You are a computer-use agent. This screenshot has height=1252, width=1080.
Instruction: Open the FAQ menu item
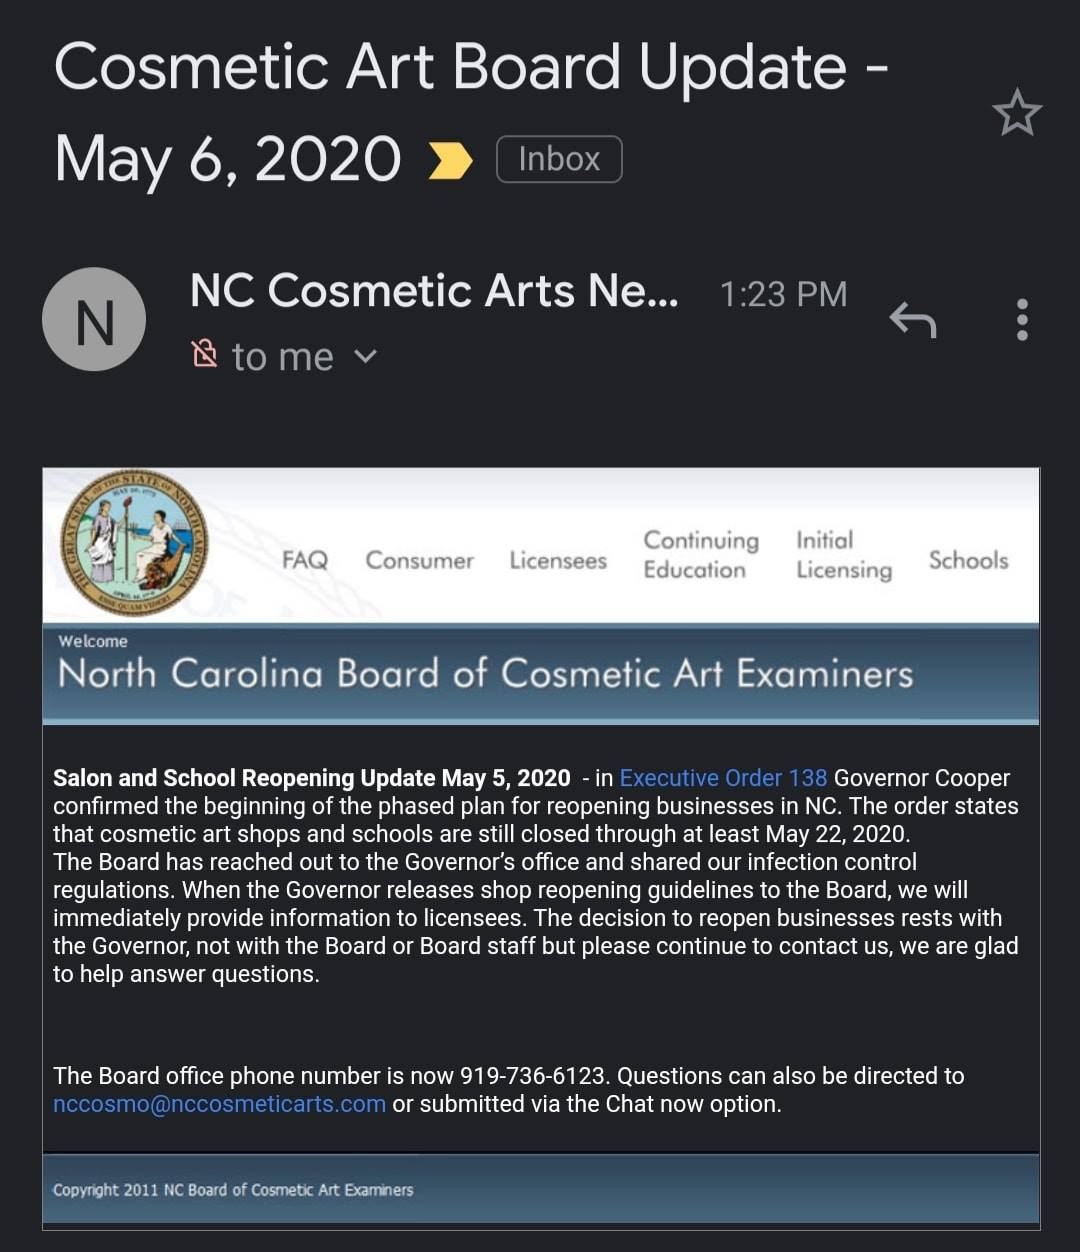coord(305,560)
